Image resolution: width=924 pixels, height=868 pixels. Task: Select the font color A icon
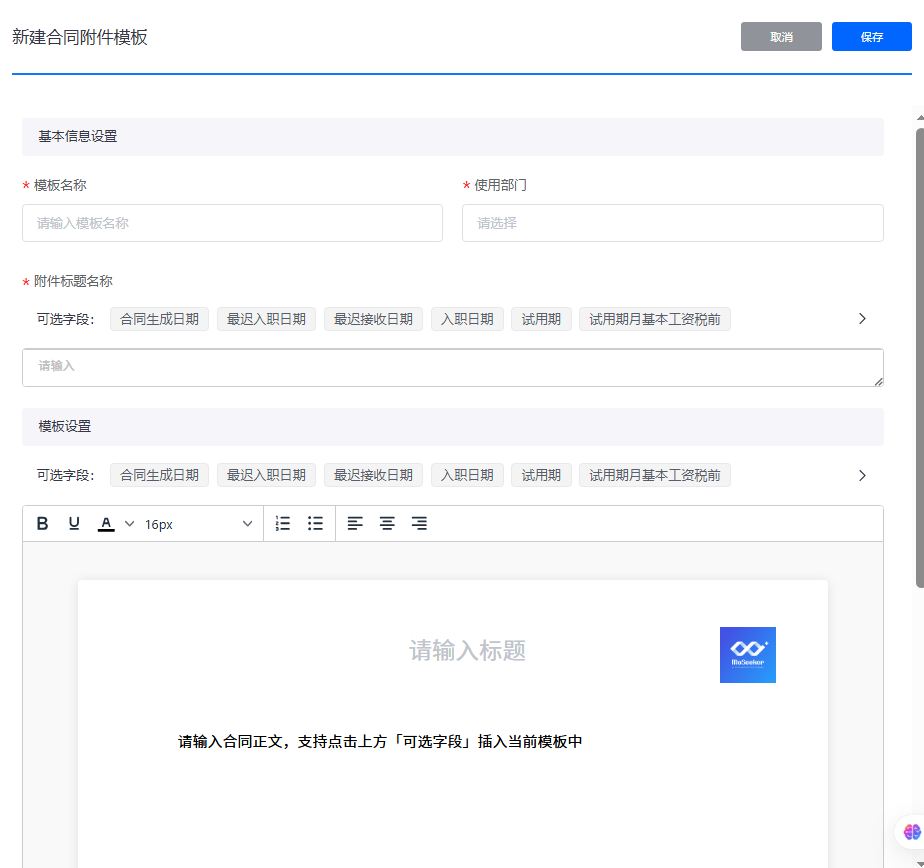coord(106,523)
